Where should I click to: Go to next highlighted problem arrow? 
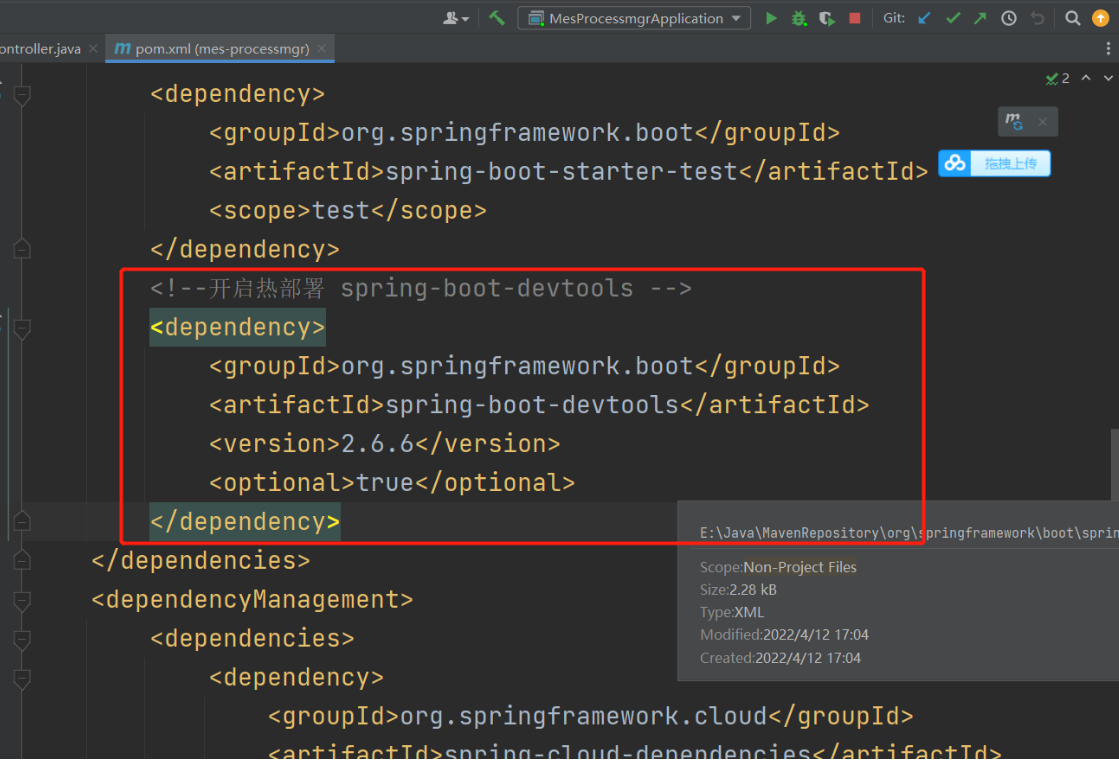pyautogui.click(x=1108, y=78)
